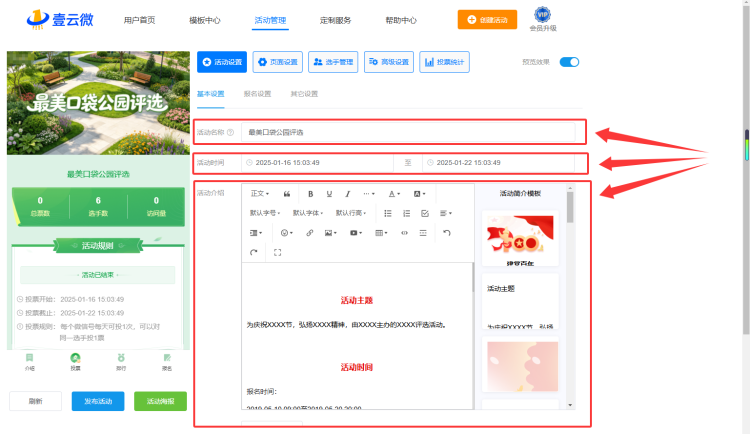
Task: Open 定制服务 in top navigation
Action: click(335, 21)
